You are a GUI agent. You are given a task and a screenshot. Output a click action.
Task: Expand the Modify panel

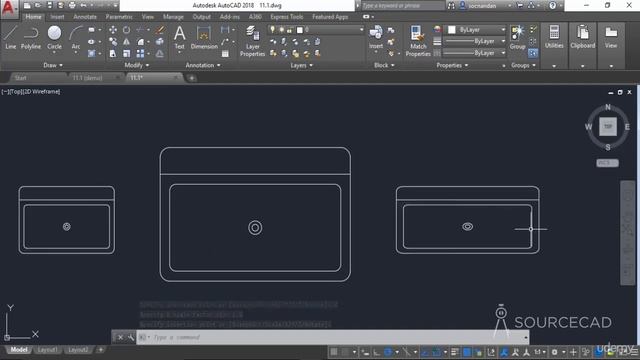point(137,65)
